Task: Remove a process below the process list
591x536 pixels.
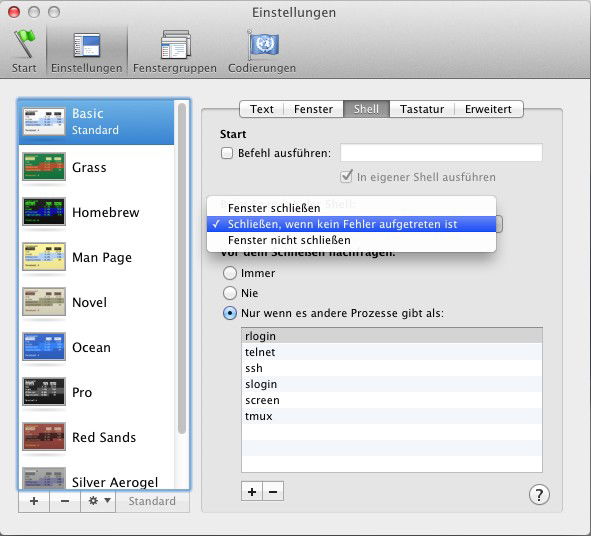Action: [273, 492]
